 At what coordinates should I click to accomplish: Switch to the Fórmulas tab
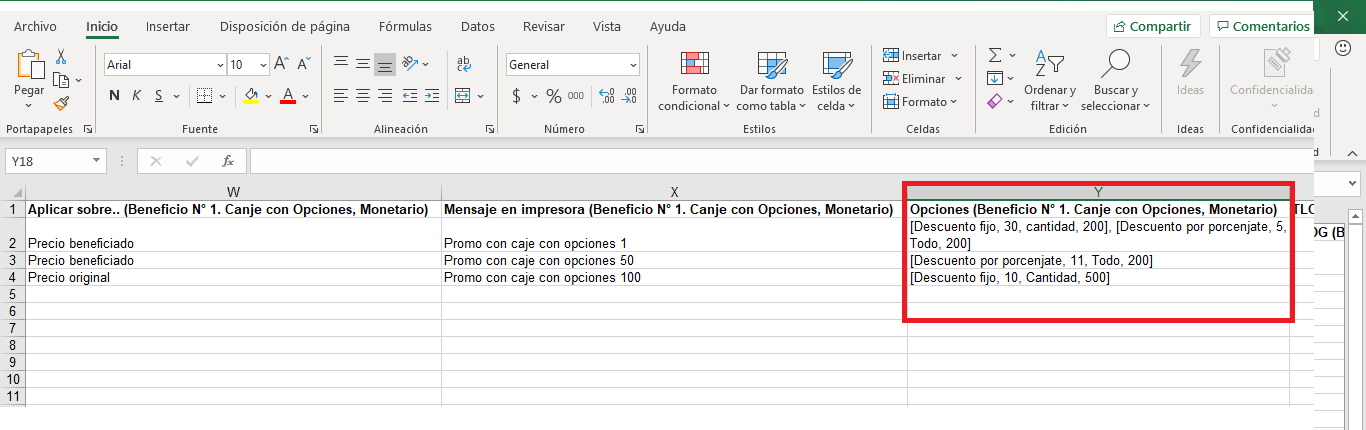[x=405, y=27]
